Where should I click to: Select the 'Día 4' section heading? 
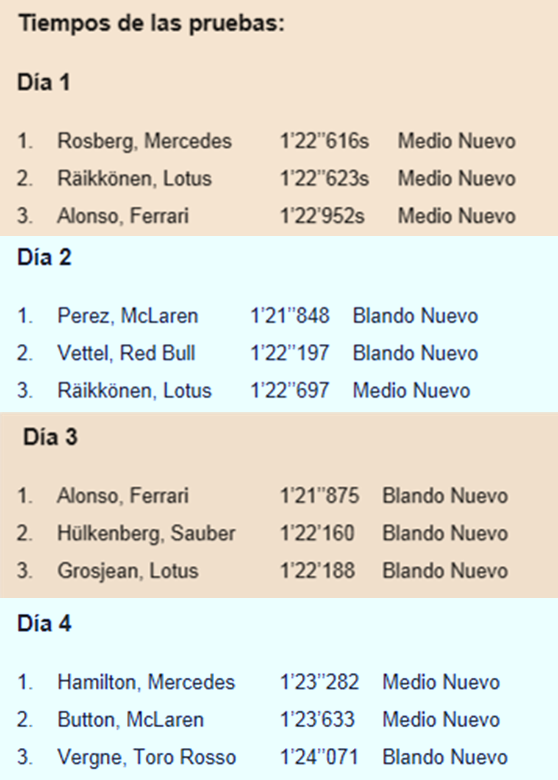[44, 623]
